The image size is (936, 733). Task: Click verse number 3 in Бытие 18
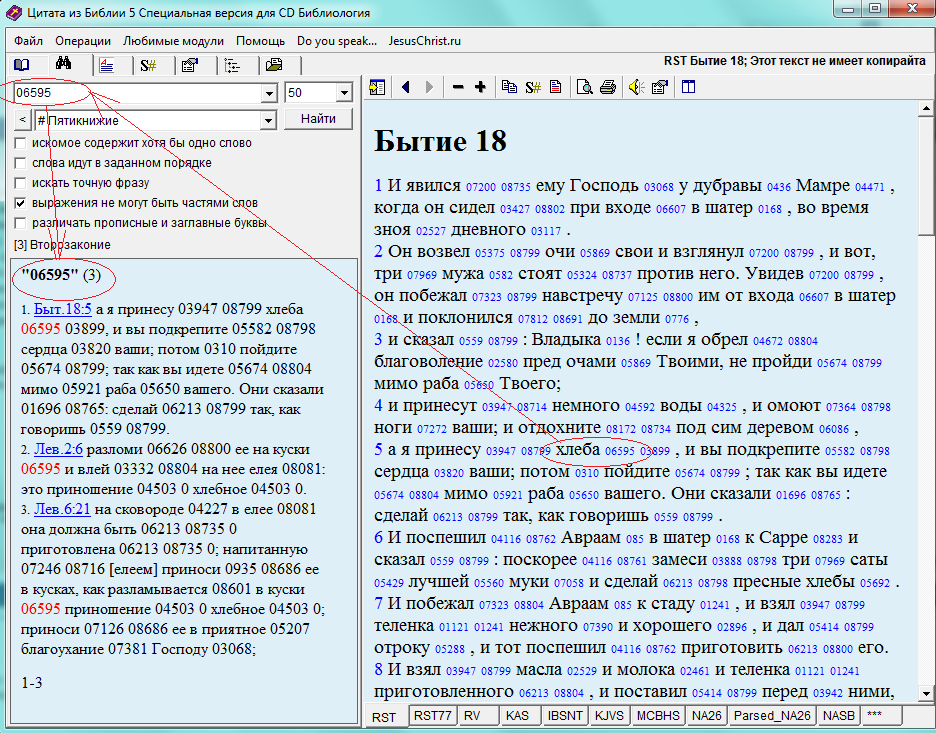click(x=378, y=340)
